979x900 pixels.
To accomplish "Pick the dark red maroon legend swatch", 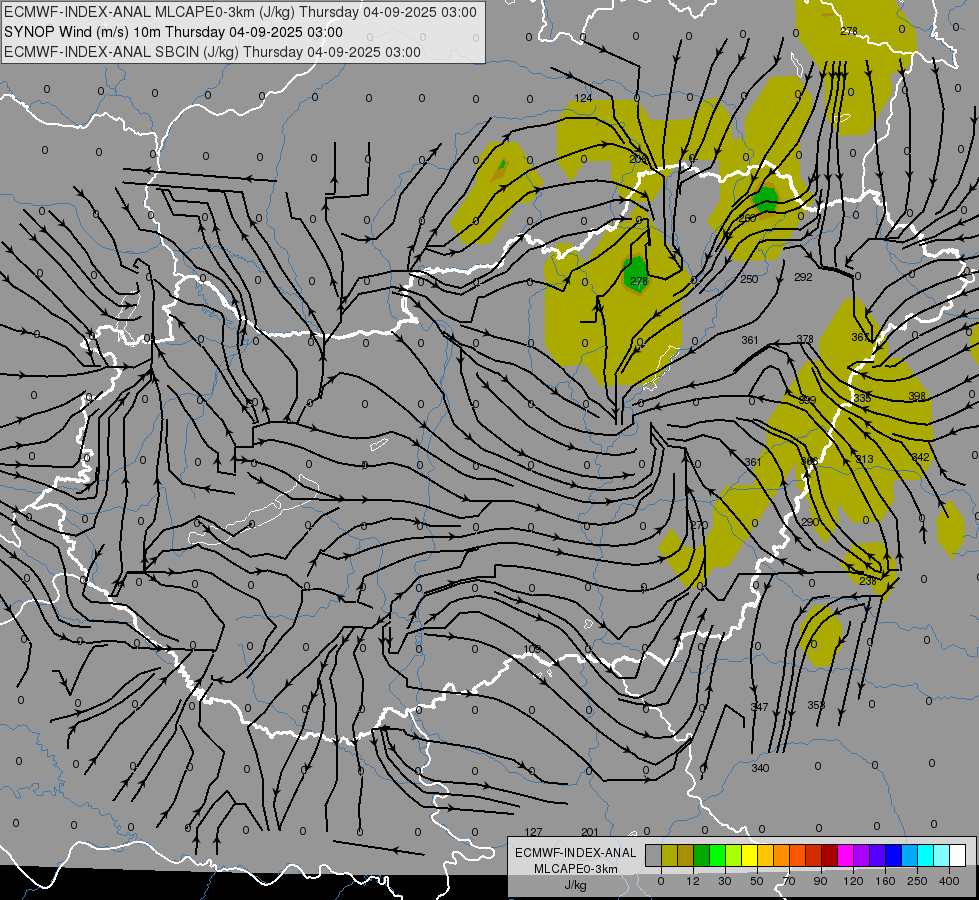I will (829, 856).
